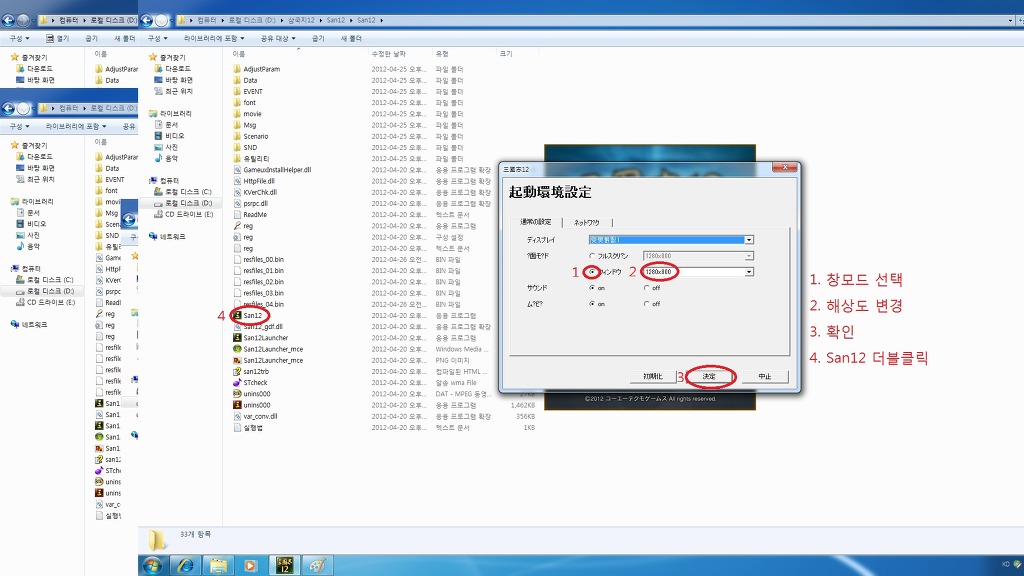Open 즐겨찾기 favorites in main window sidebar
Viewport: 1024px width, 576px height.
click(172, 57)
